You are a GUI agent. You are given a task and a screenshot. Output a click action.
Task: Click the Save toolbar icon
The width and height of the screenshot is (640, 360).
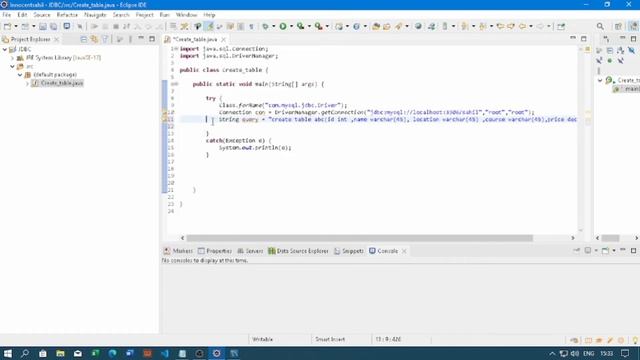tap(43, 26)
